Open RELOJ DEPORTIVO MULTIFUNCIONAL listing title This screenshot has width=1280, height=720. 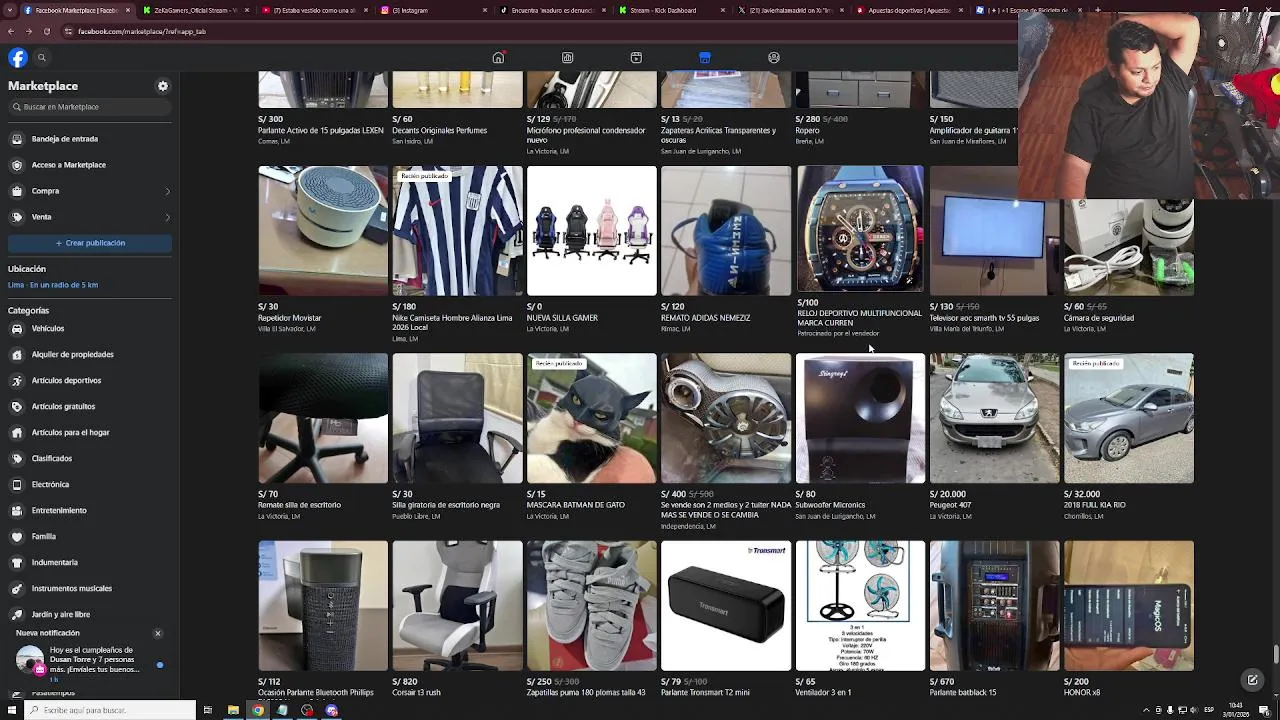click(x=859, y=318)
